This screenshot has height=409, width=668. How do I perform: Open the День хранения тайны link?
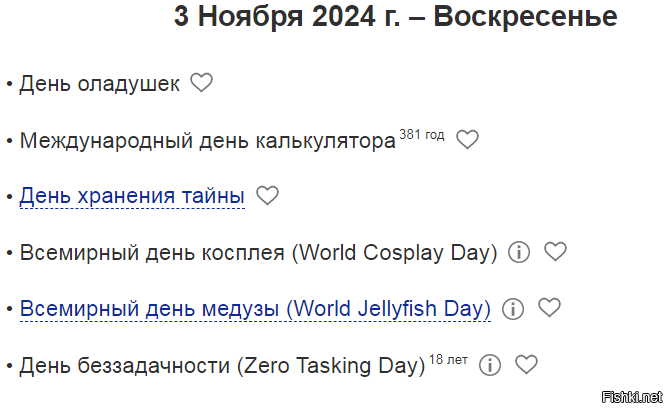click(x=132, y=196)
